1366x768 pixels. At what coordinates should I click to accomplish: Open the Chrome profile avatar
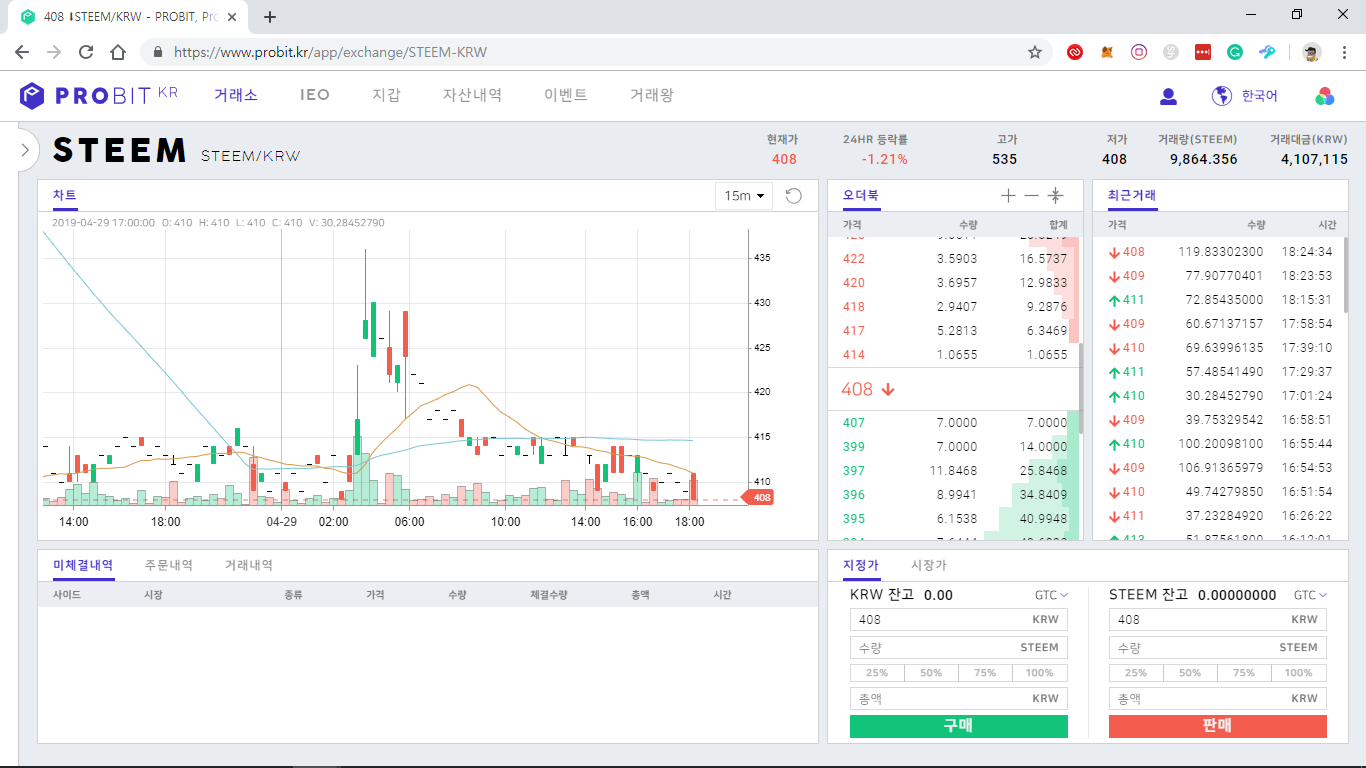coord(1311,52)
